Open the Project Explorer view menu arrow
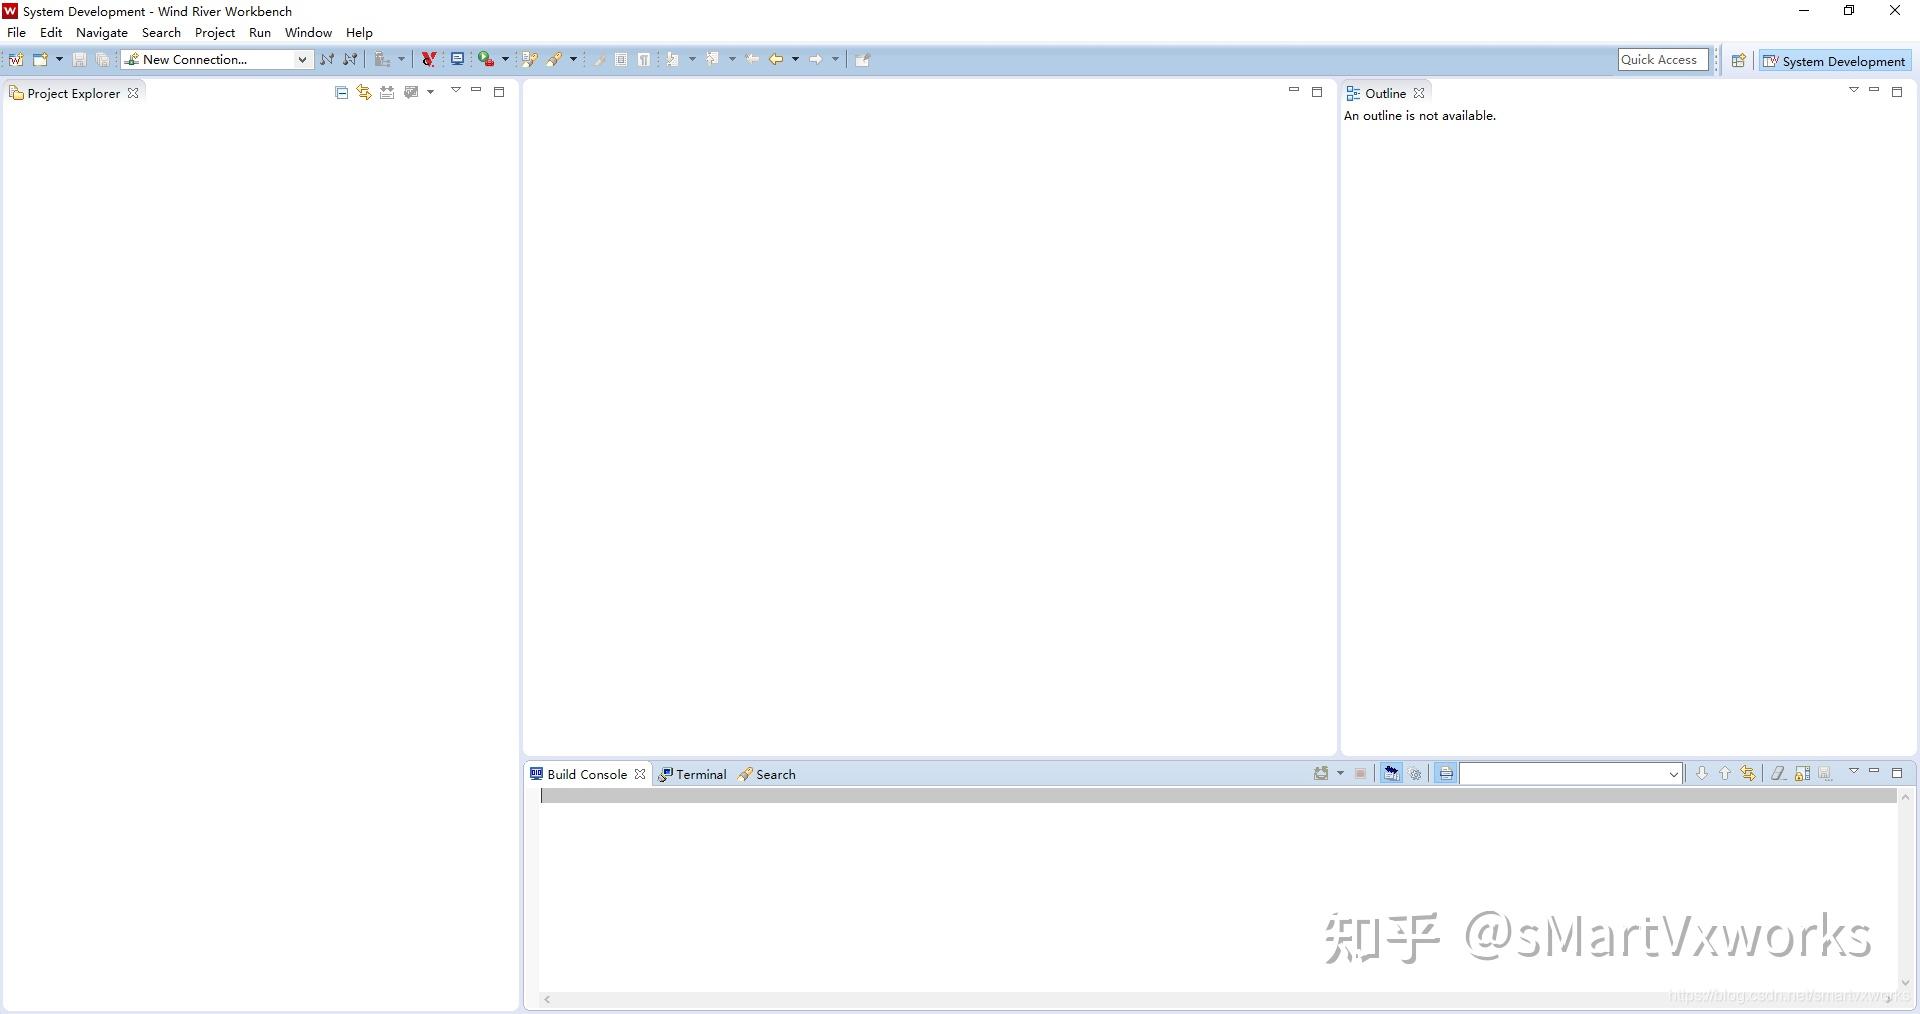This screenshot has height=1014, width=1920. point(456,91)
